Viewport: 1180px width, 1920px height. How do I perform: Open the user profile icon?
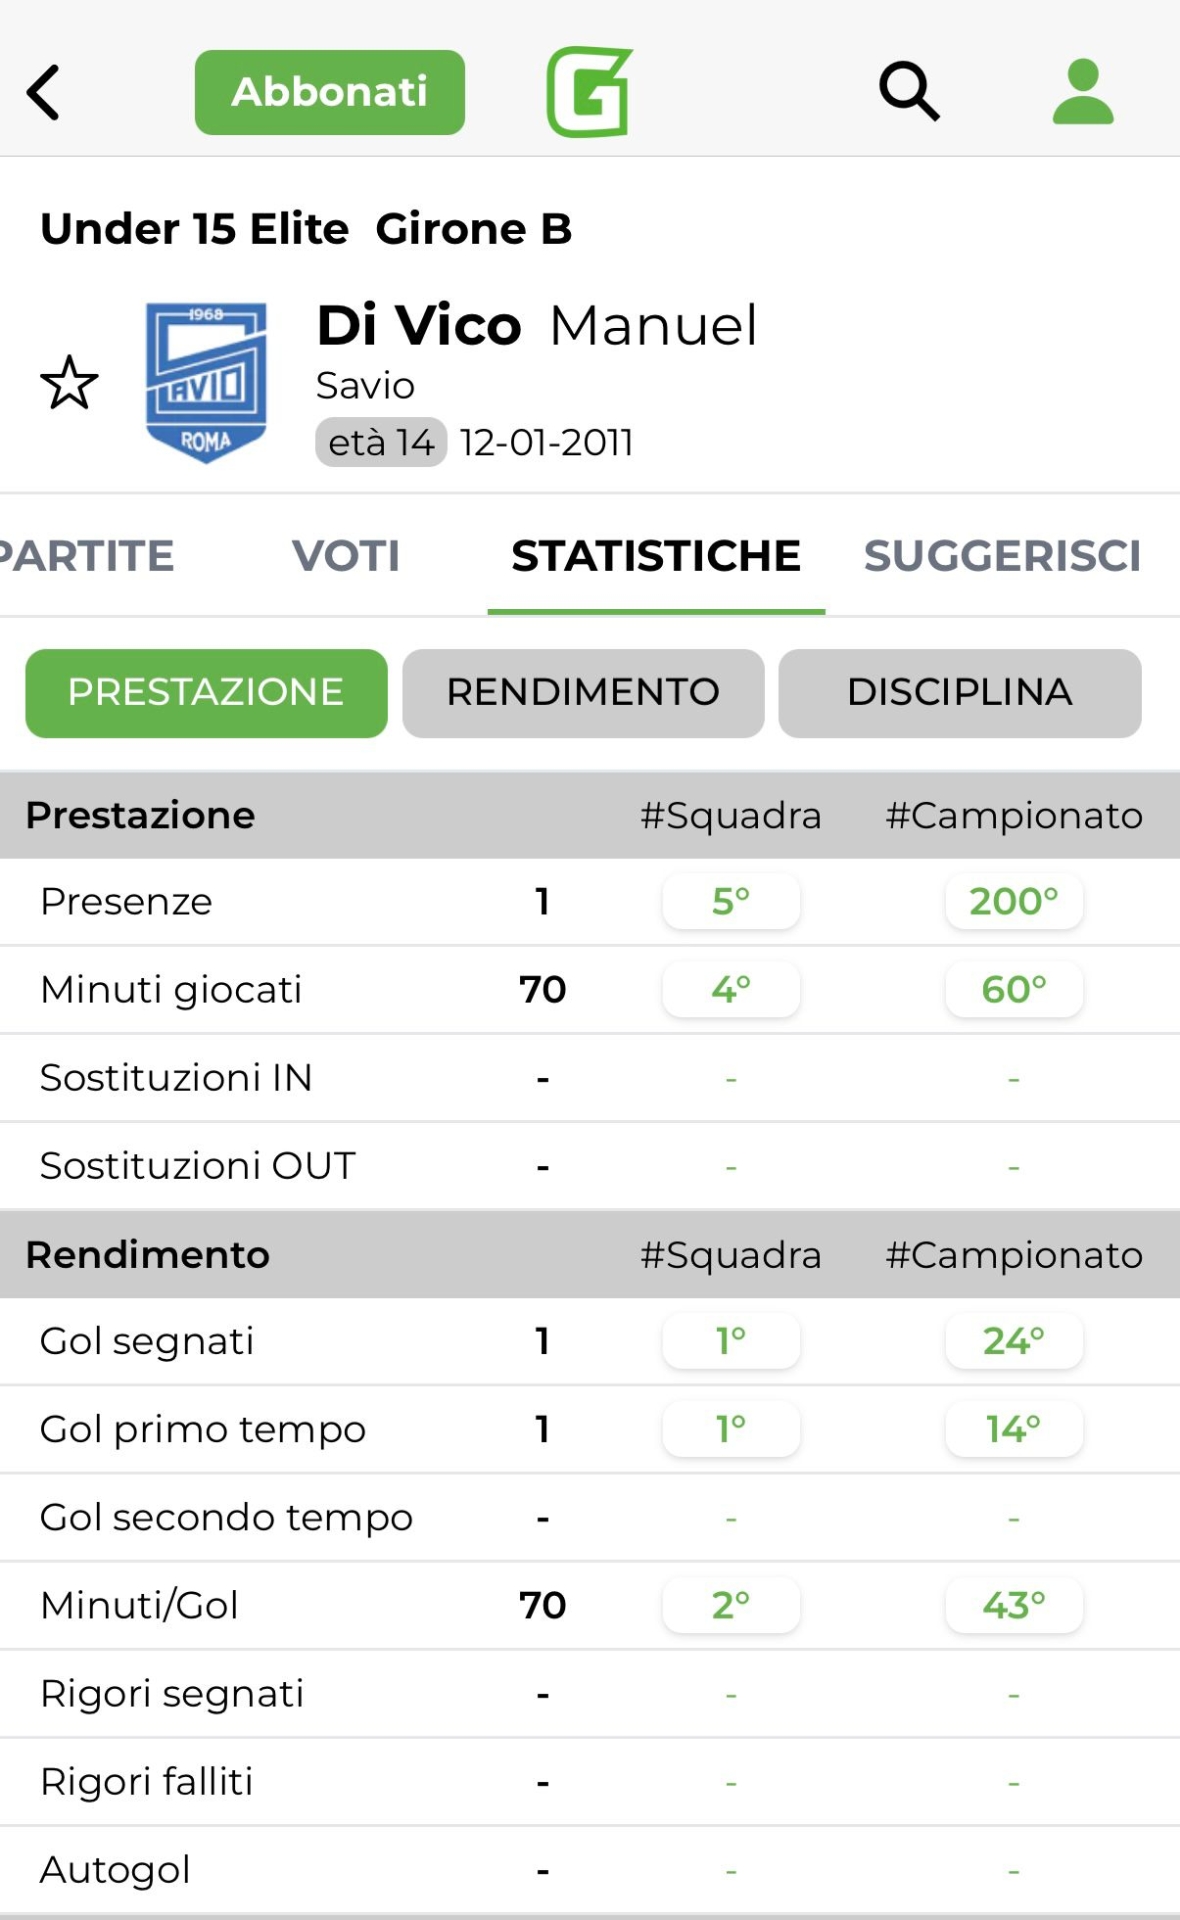point(1082,92)
